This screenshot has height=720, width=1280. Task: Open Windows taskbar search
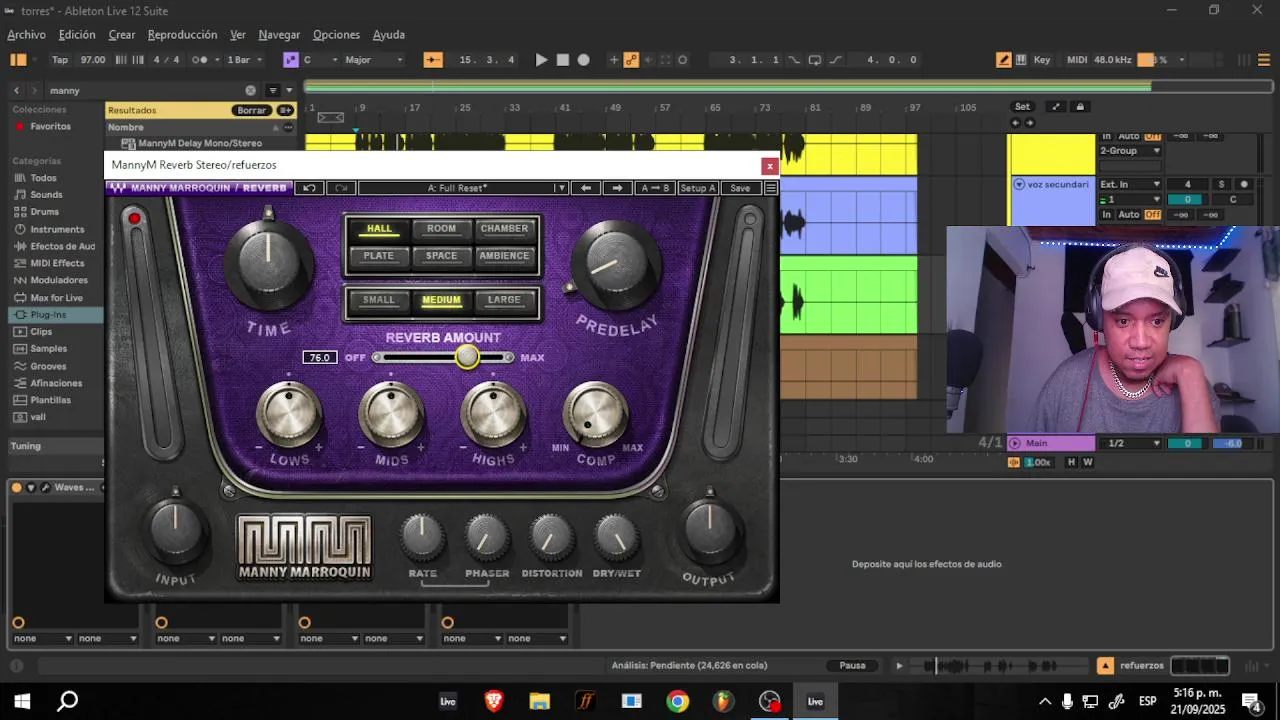tap(67, 701)
